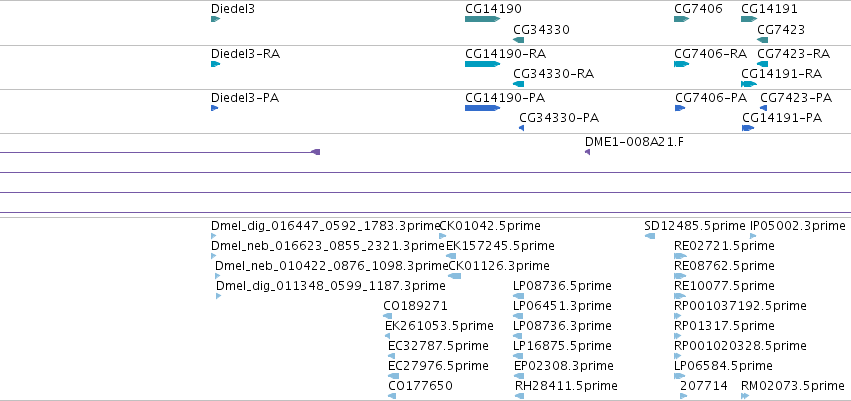
Task: Click the CG14190-RA transcript bar glyph
Action: point(482,64)
